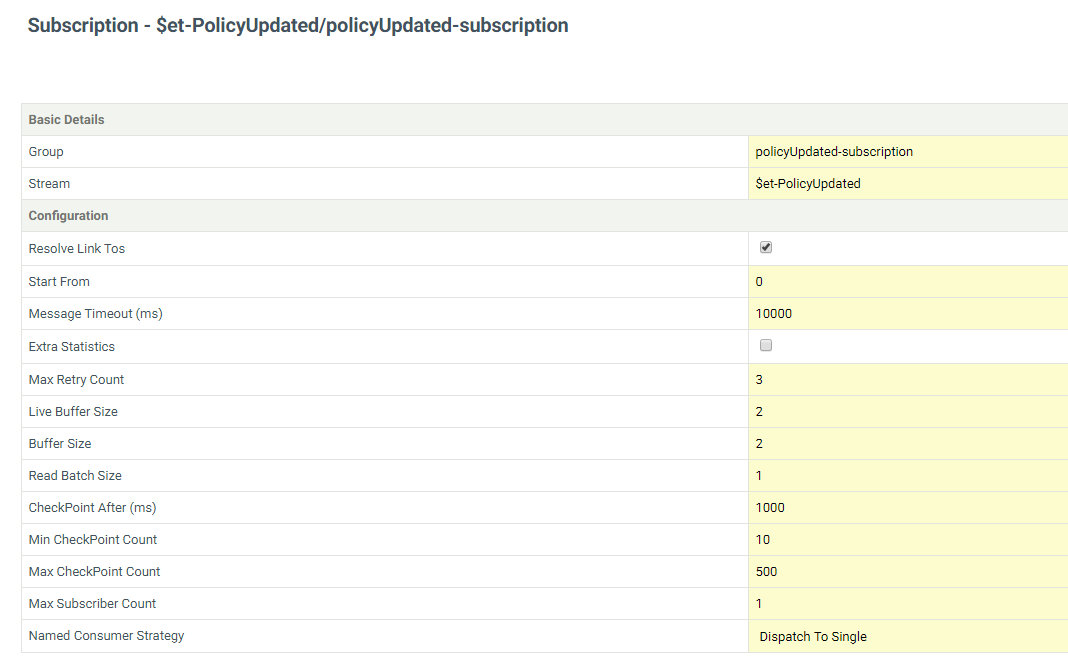The width and height of the screenshot is (1068, 670).
Task: Click the policyUpdated-subscription group value
Action: click(x=835, y=151)
